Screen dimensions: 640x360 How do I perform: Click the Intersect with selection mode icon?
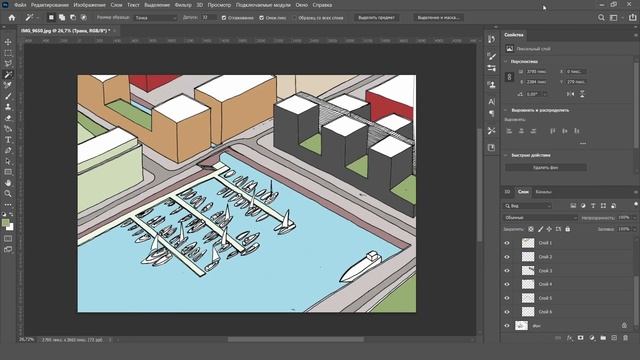(x=83, y=18)
